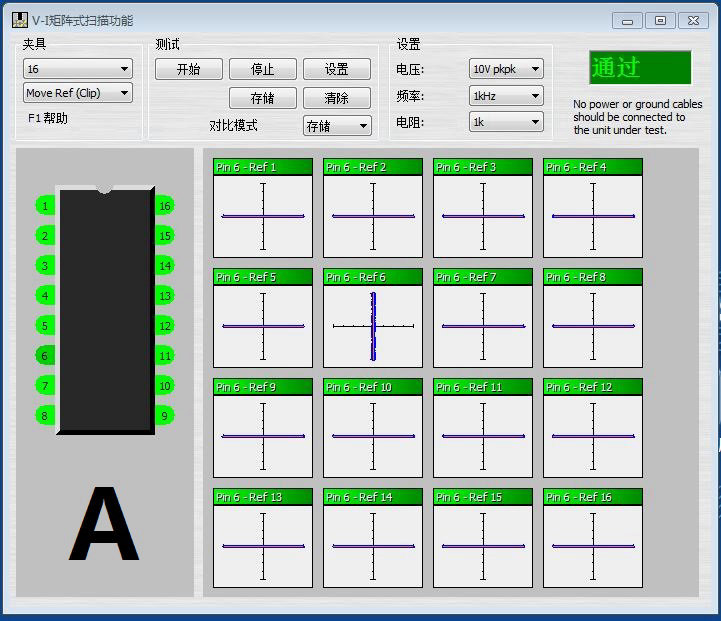Viewport: 721px width, 621px height.
Task: Open the Pin 6 - Ref 1 trace
Action: [x=263, y=208]
